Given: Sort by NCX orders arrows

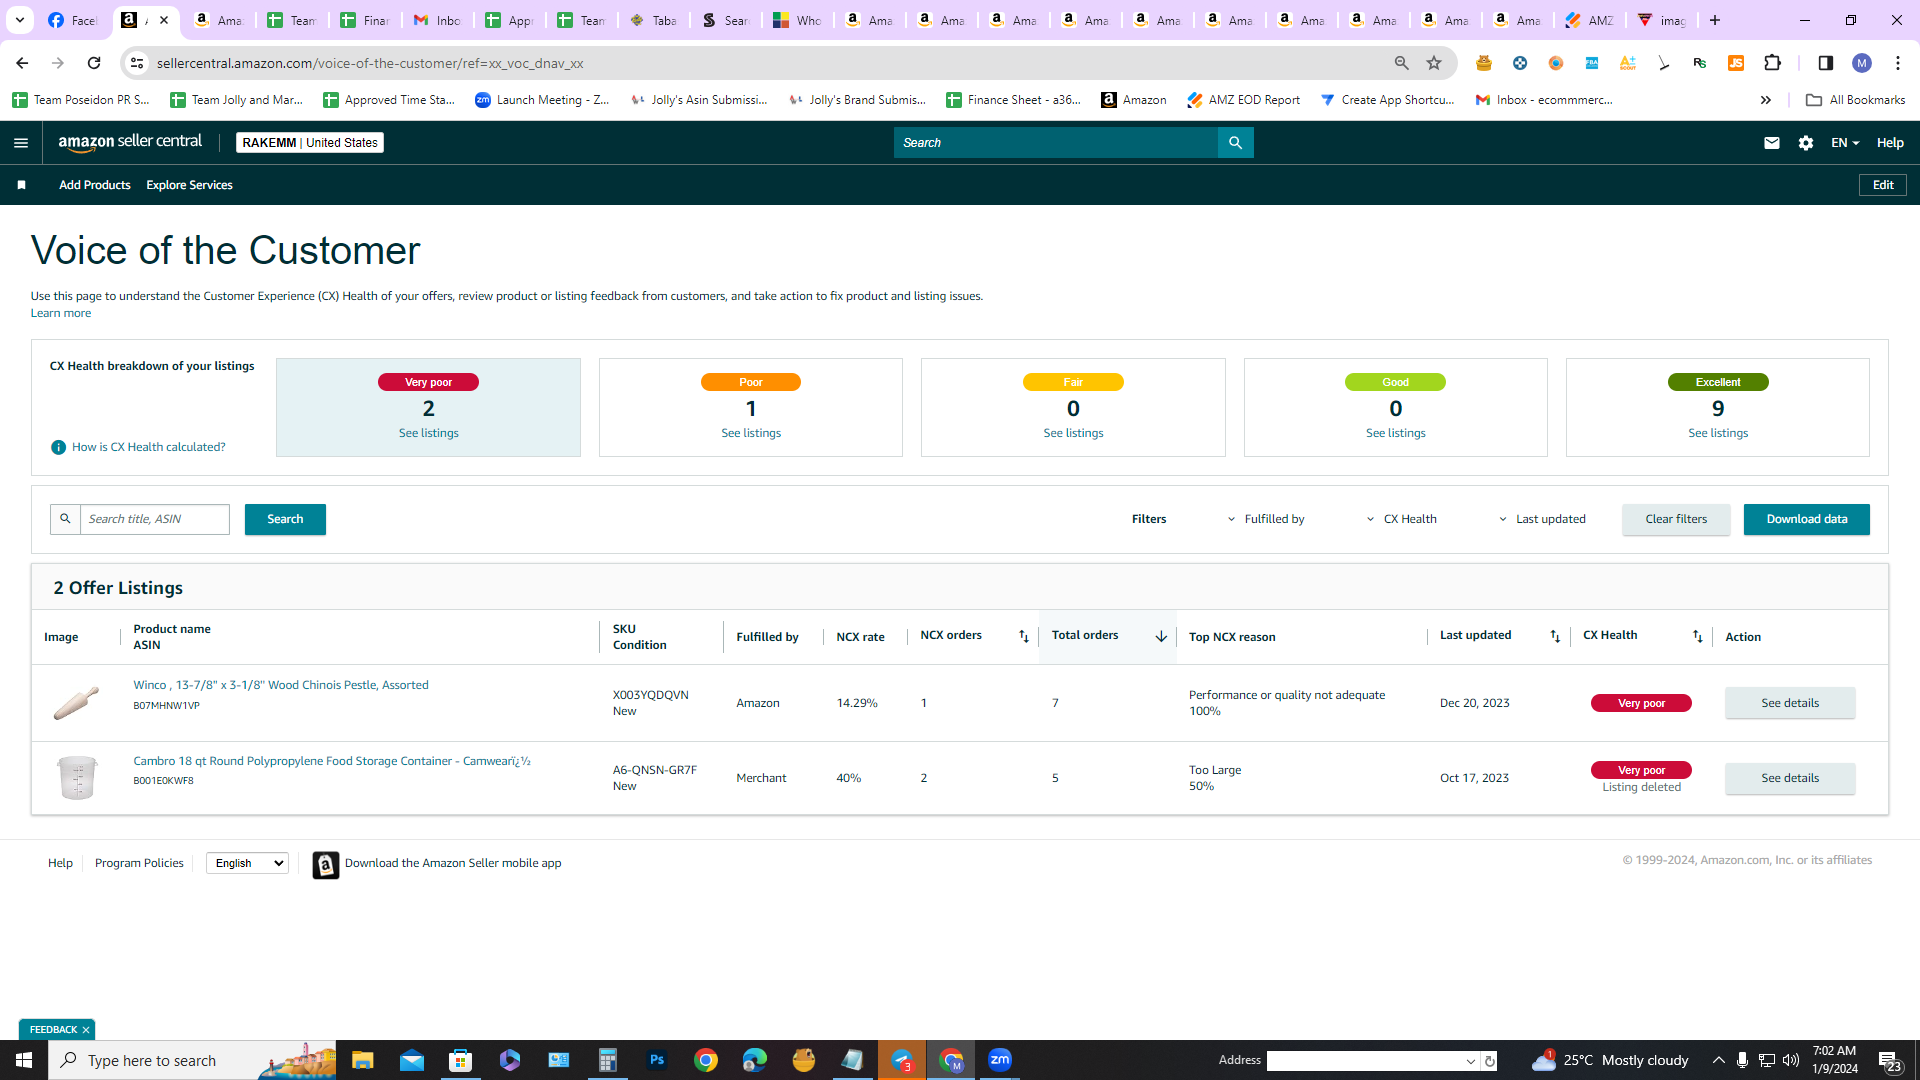Looking at the screenshot, I should (1023, 636).
